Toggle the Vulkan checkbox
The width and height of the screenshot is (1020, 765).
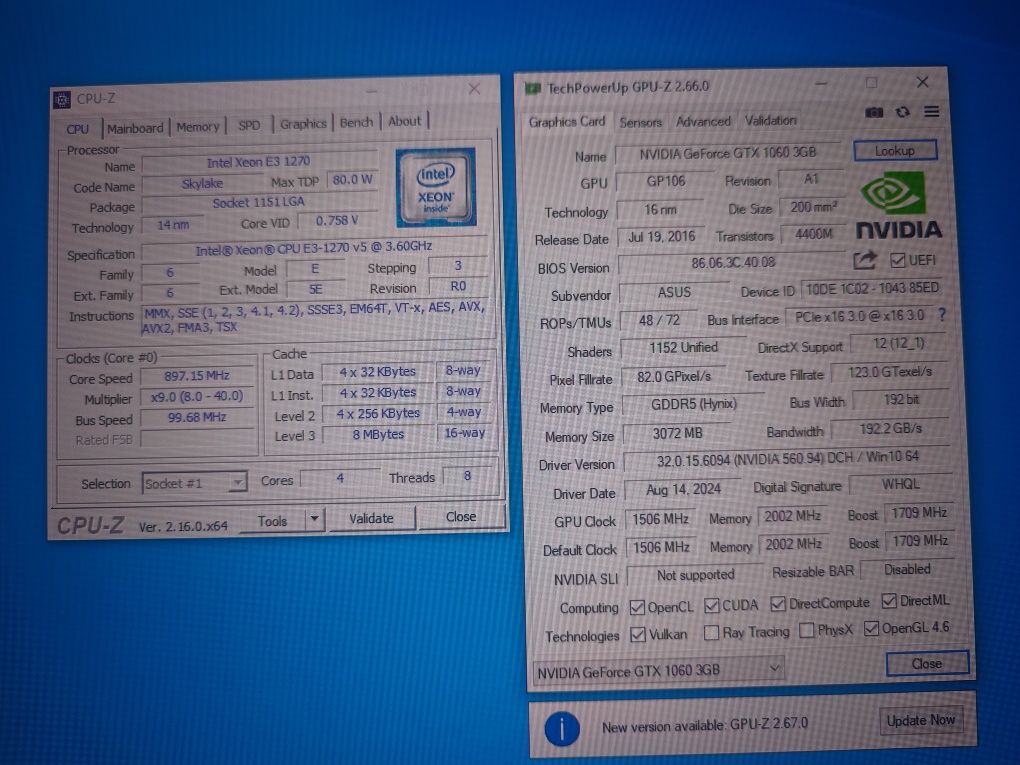[638, 634]
